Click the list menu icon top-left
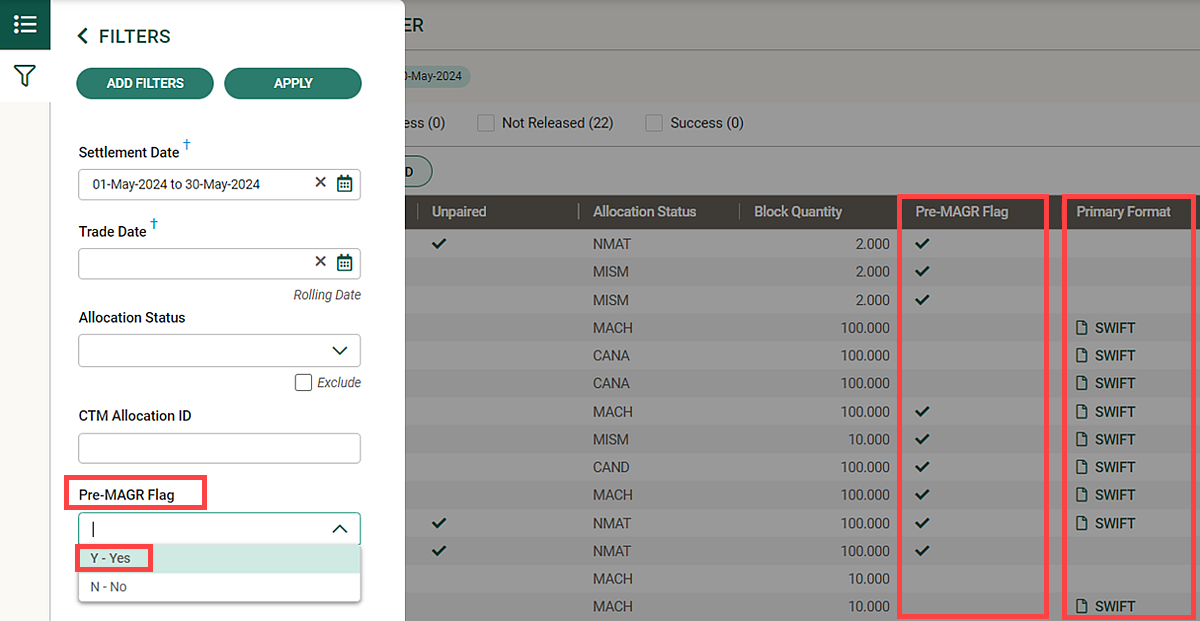1200x621 pixels. coord(24,24)
